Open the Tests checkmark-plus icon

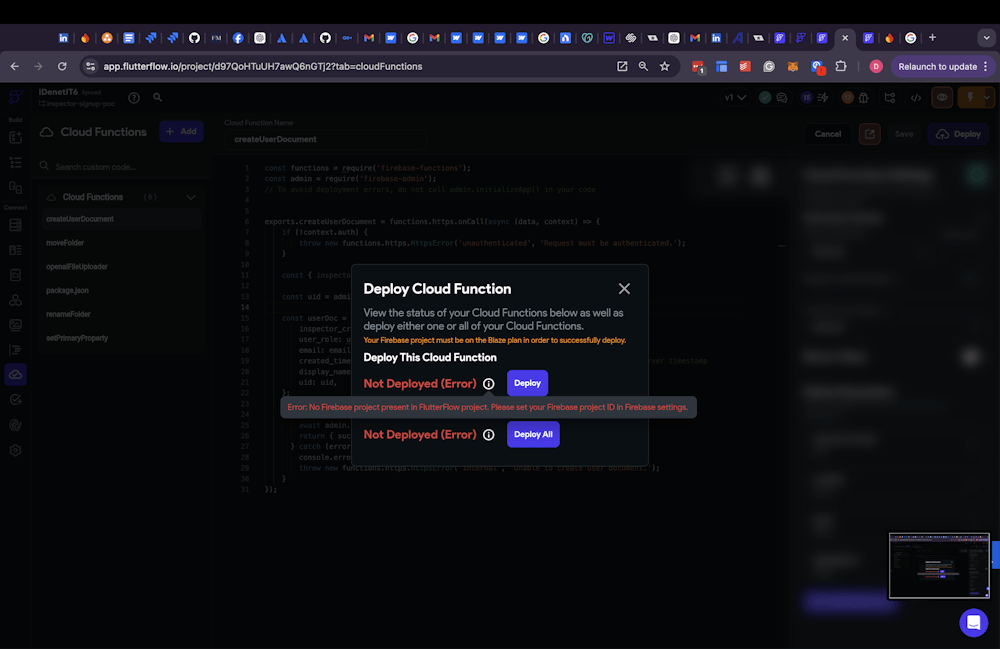pyautogui.click(x=16, y=400)
